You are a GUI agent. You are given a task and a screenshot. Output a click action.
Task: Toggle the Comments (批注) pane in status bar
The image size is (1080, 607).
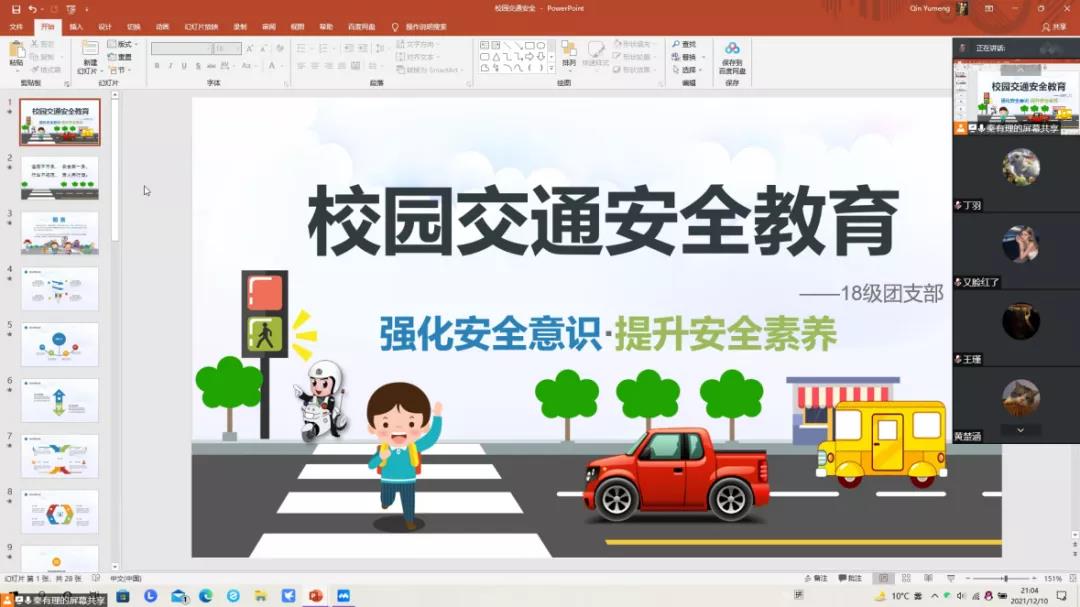(x=849, y=579)
